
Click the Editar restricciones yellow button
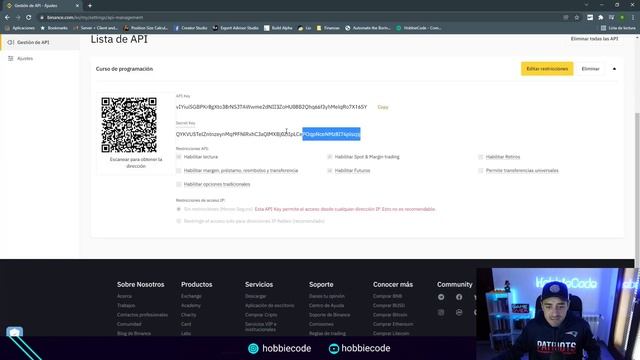[x=547, y=69]
